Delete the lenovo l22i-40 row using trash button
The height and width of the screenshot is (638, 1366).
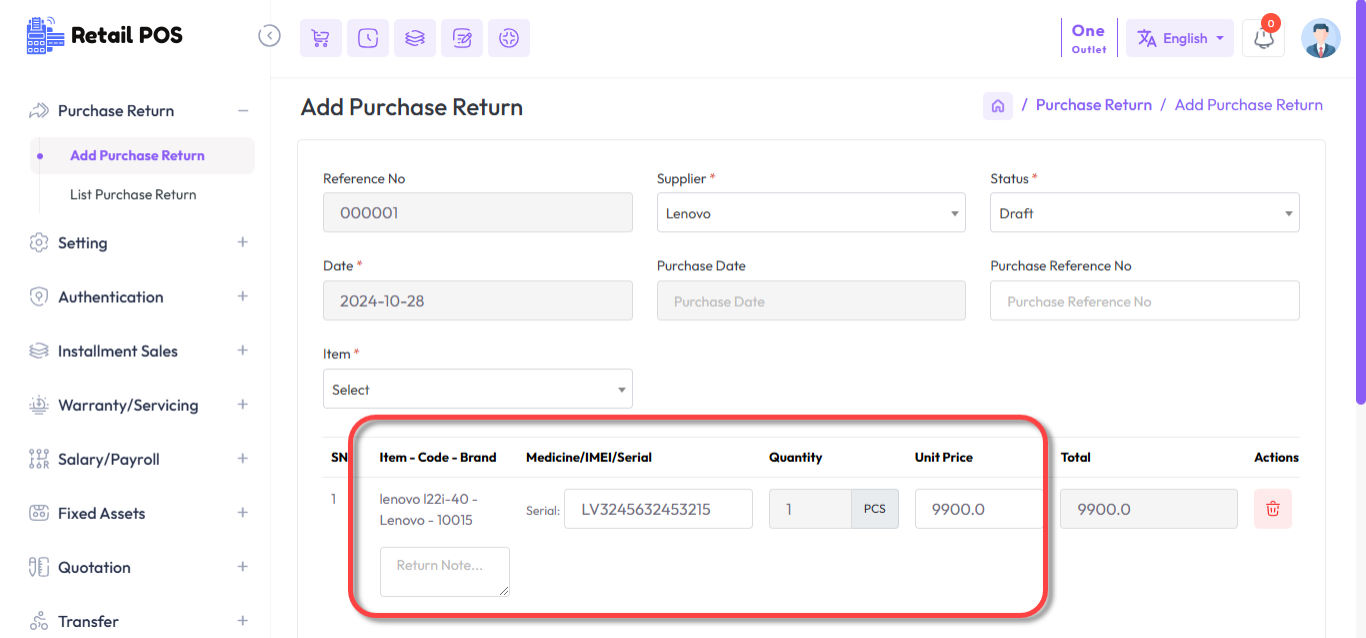tap(1272, 509)
